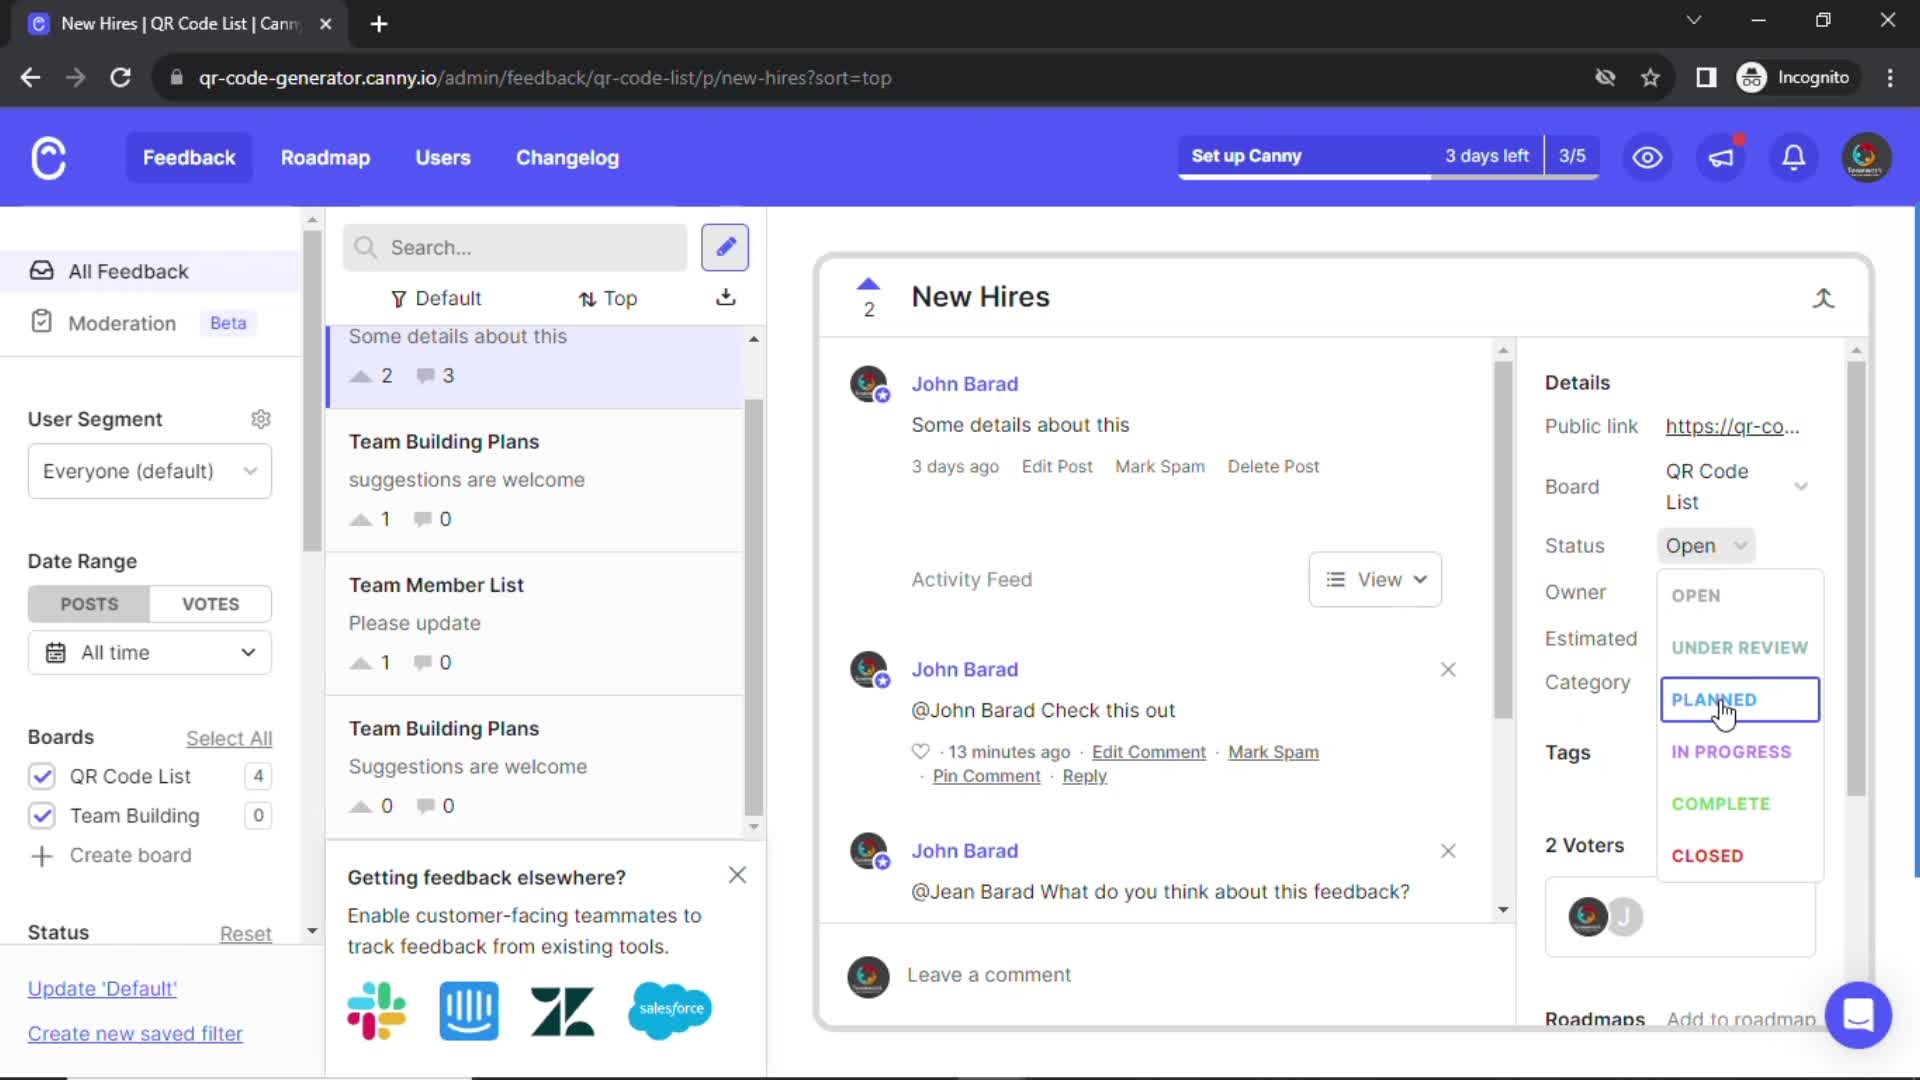Go to the Changelog tab
Image resolution: width=1920 pixels, height=1080 pixels.
[567, 158]
